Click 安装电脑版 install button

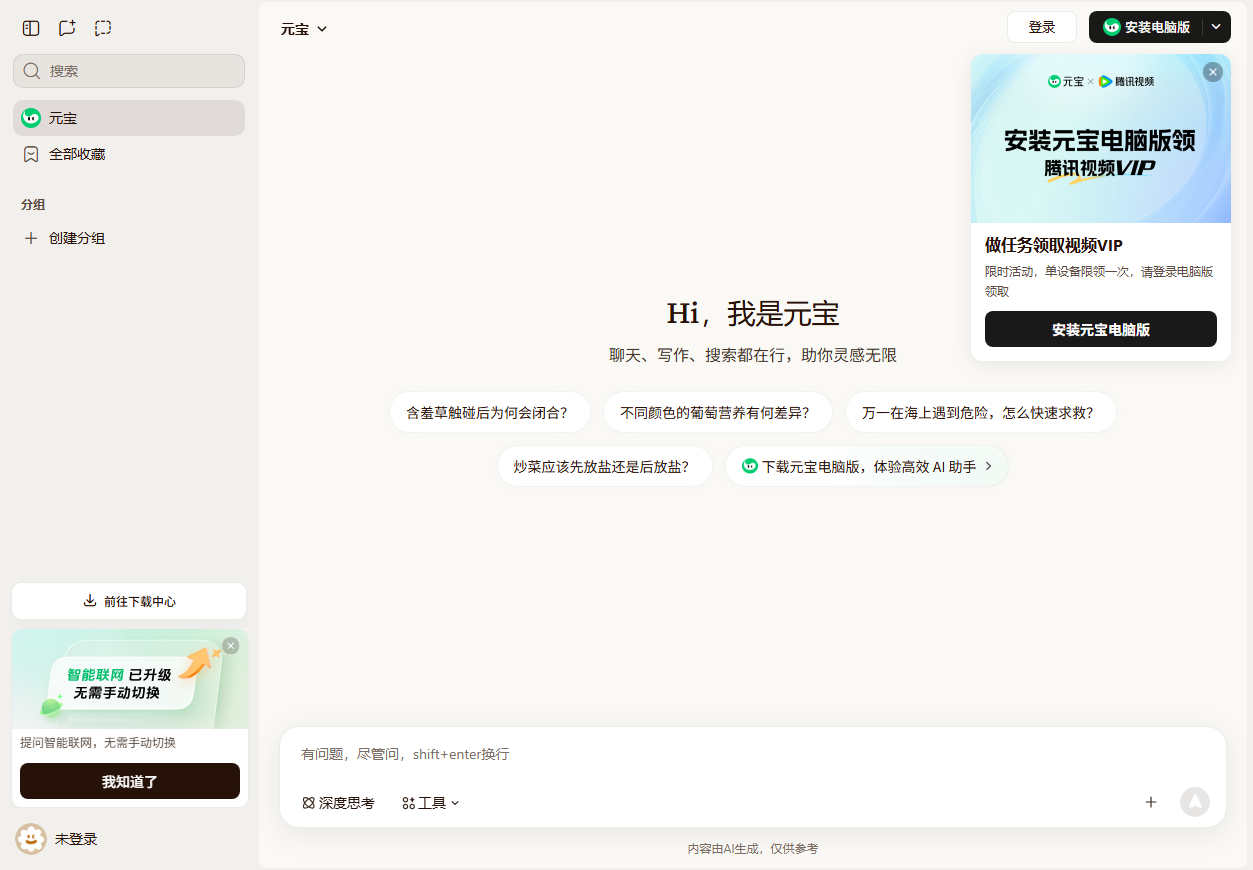point(1145,27)
